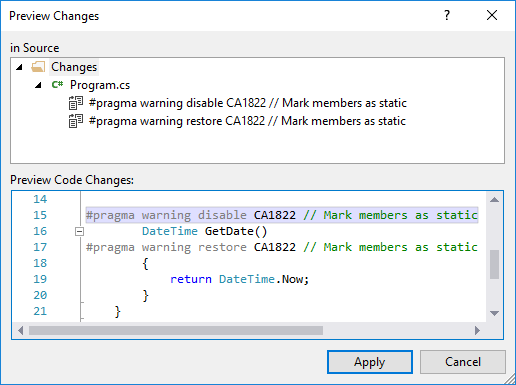Select the Changes tree item label
Screen dimensions: 516x385
pyautogui.click(x=74, y=67)
